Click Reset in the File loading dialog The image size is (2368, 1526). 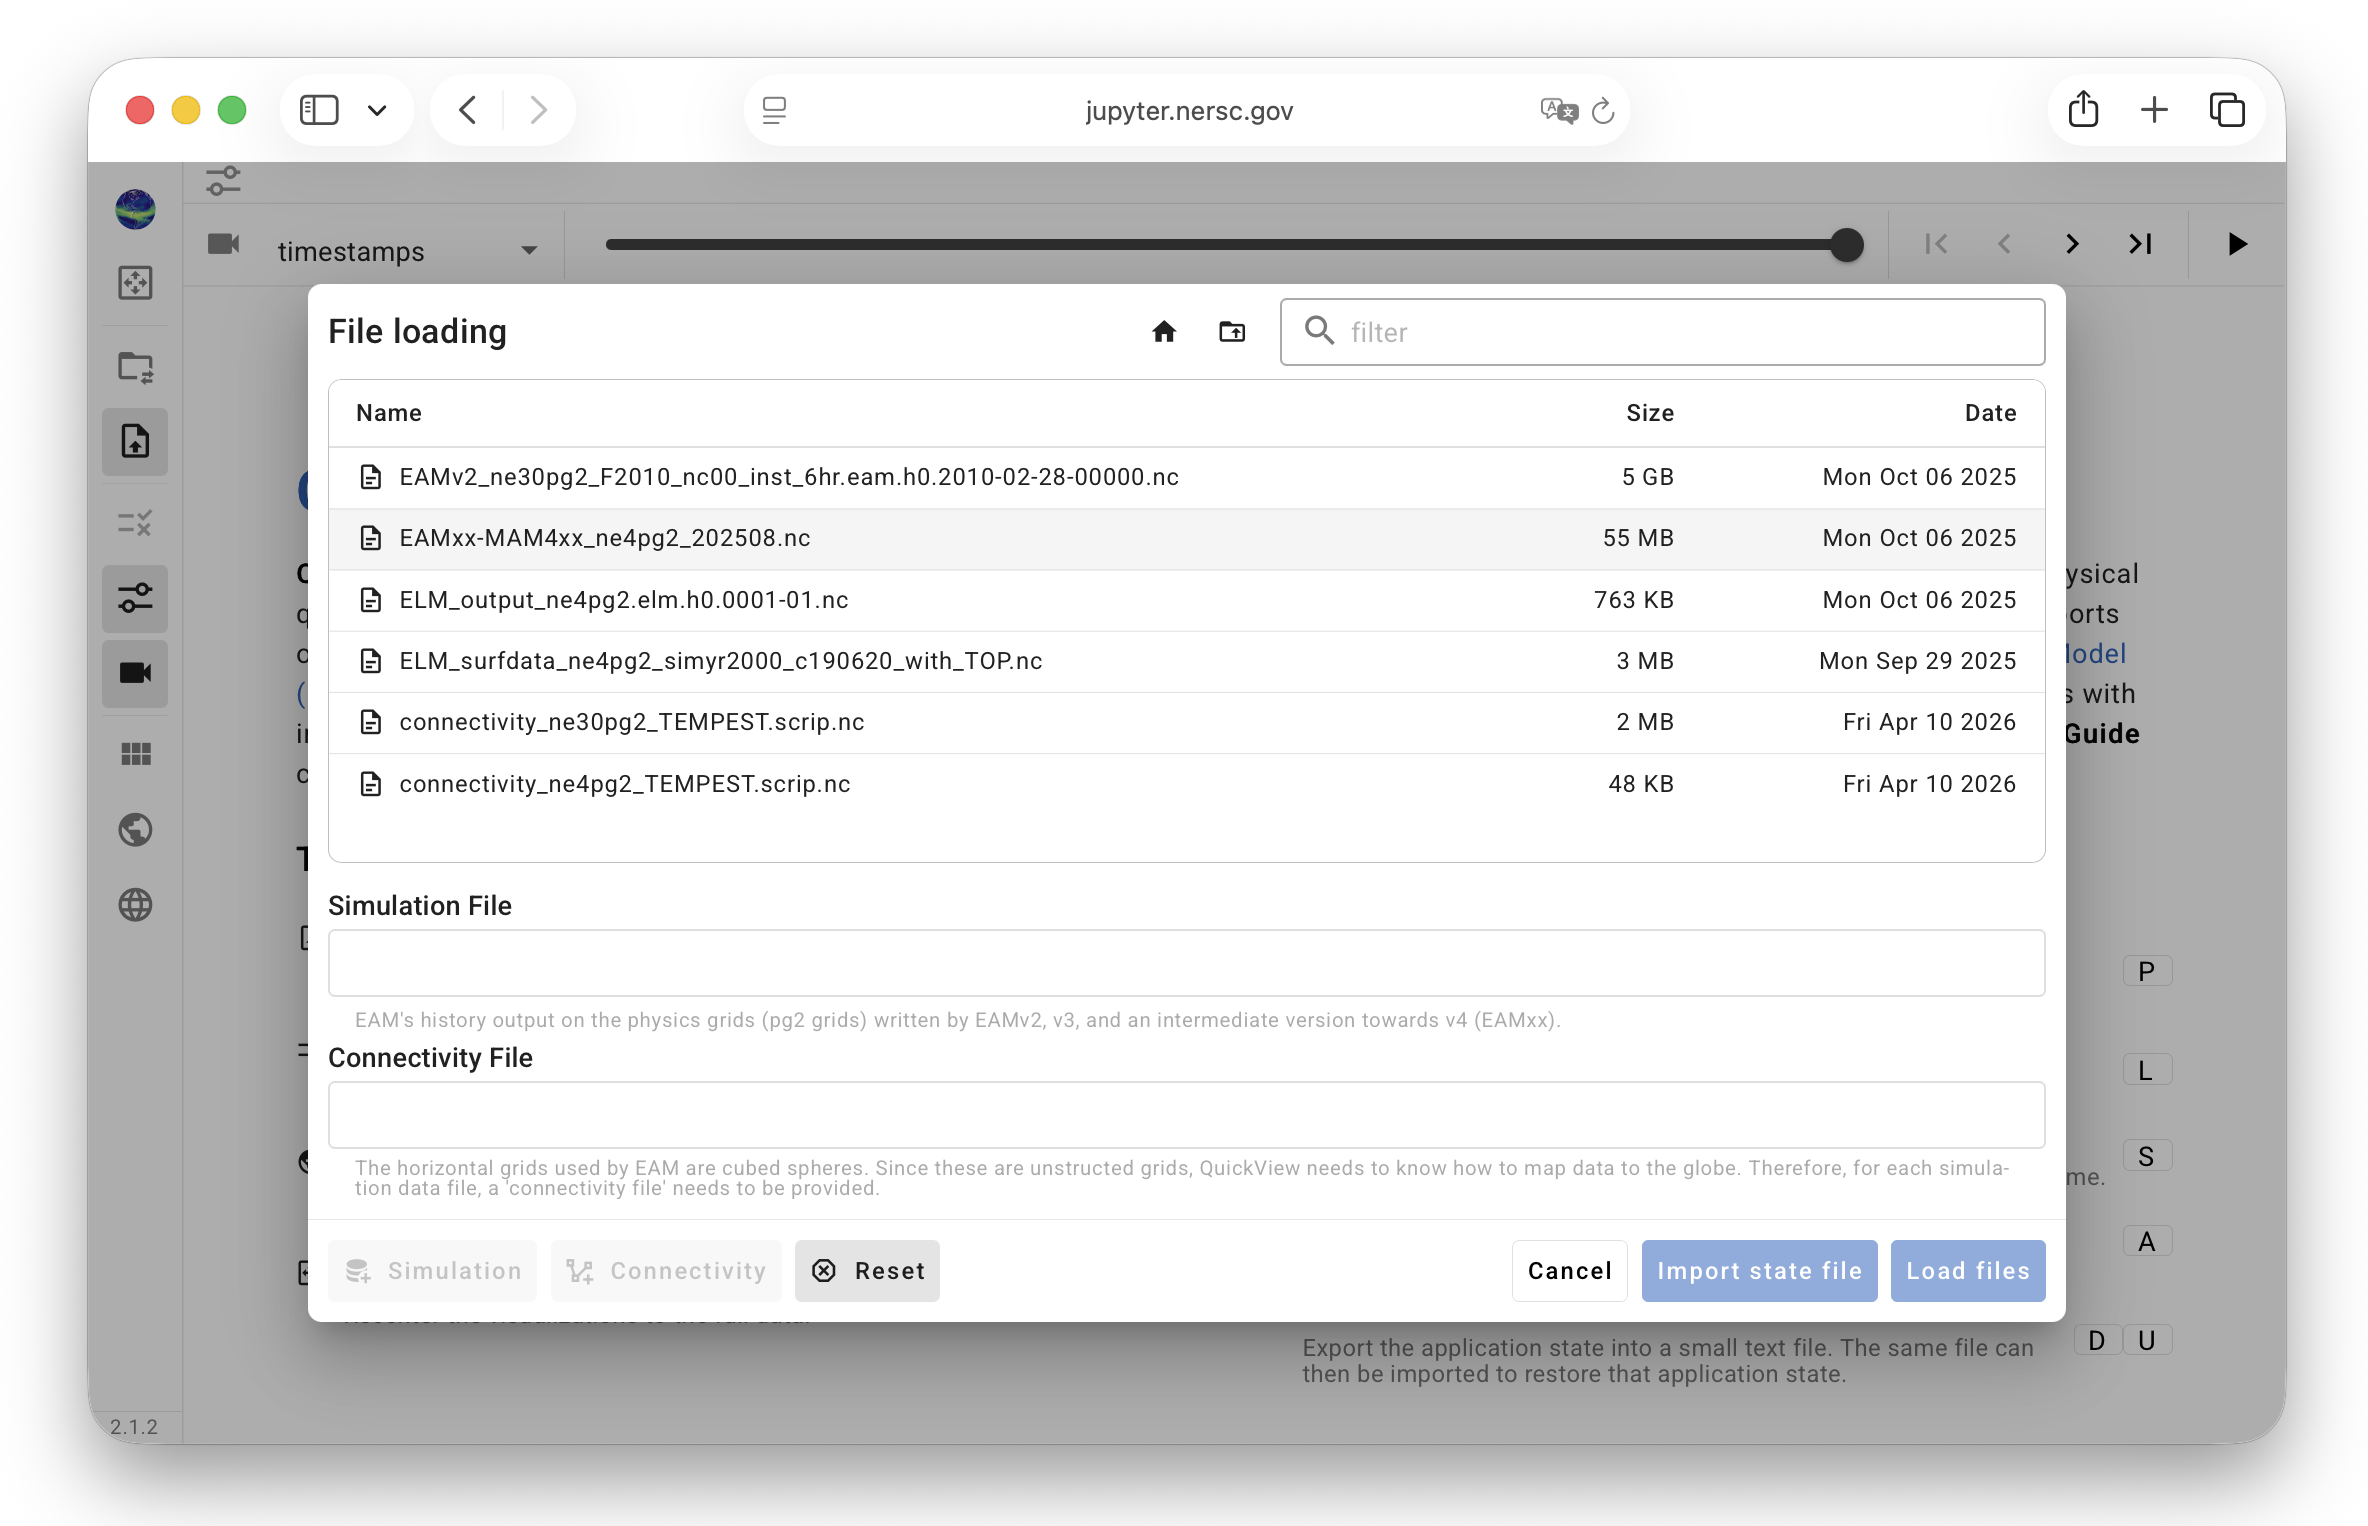[x=866, y=1270]
